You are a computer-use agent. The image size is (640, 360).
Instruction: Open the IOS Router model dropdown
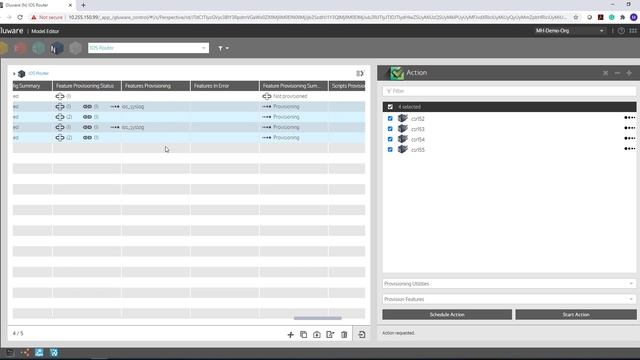(148, 48)
